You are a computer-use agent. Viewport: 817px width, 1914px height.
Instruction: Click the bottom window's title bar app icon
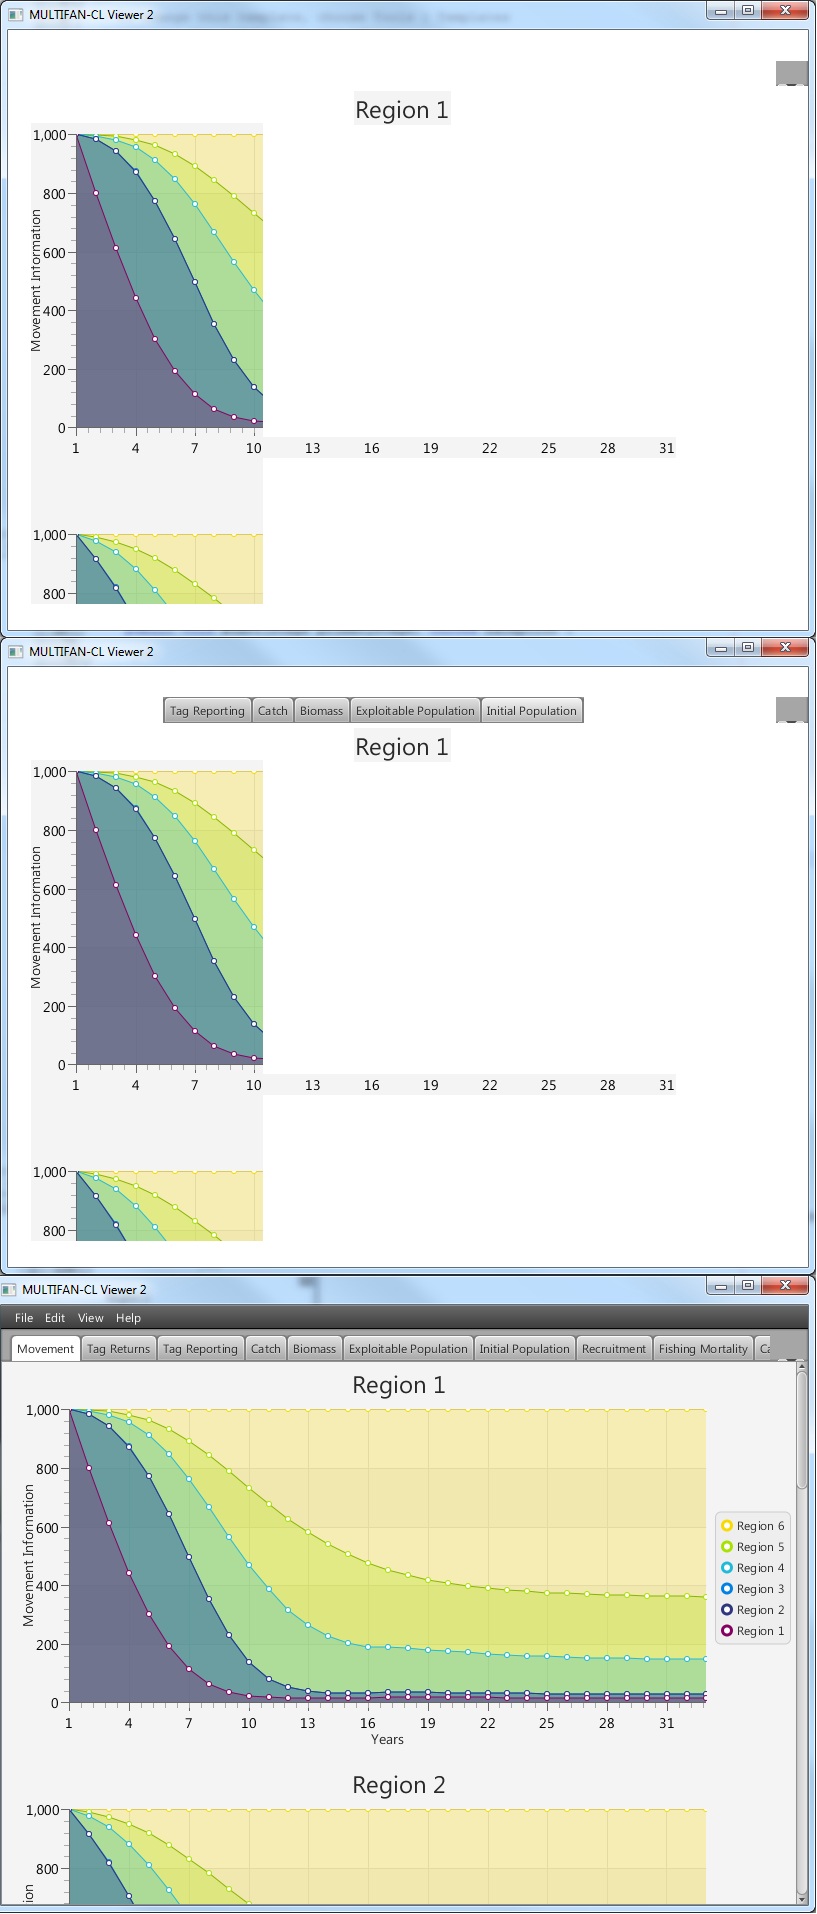(x=9, y=1289)
